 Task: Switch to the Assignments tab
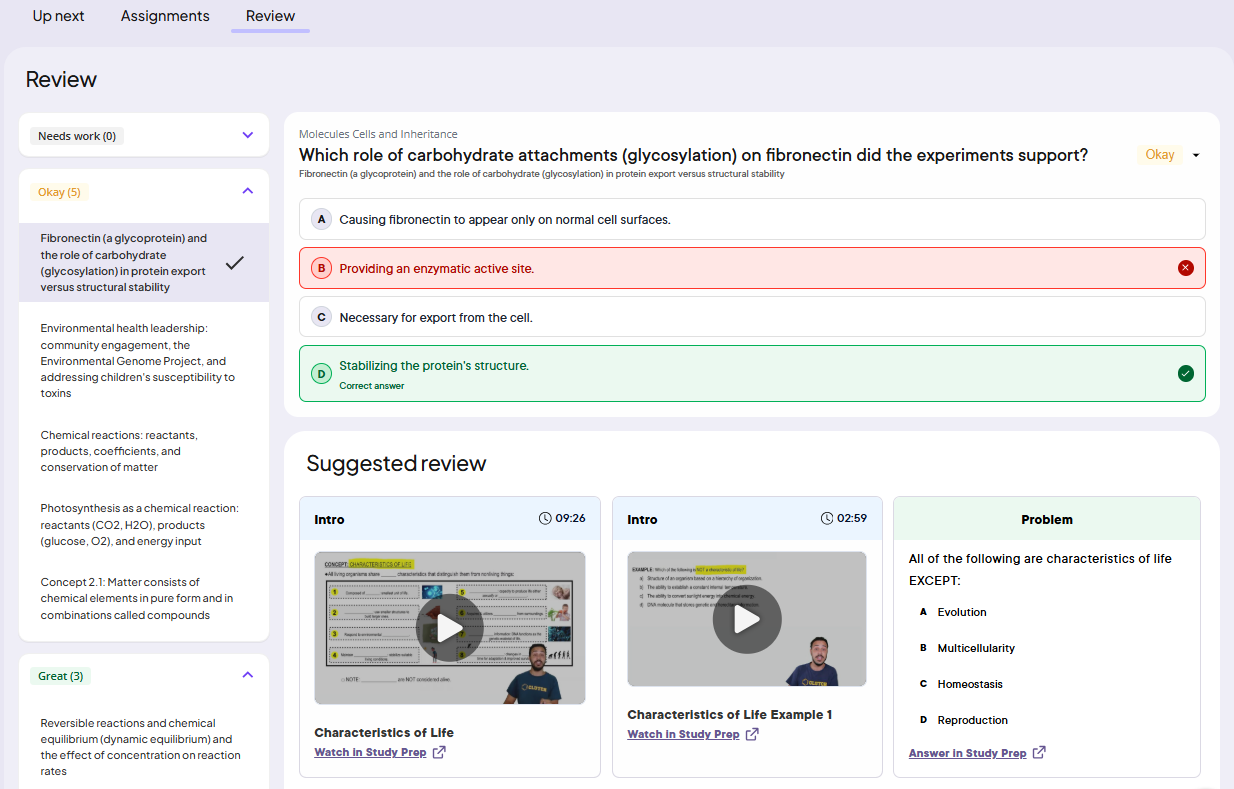point(165,16)
